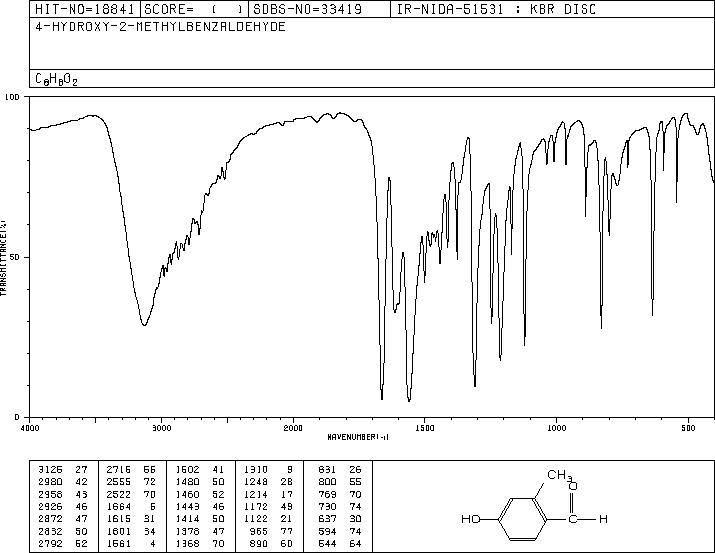715x553 pixels.
Task: Select peak 1661 in the peak table
Action: click(119, 543)
